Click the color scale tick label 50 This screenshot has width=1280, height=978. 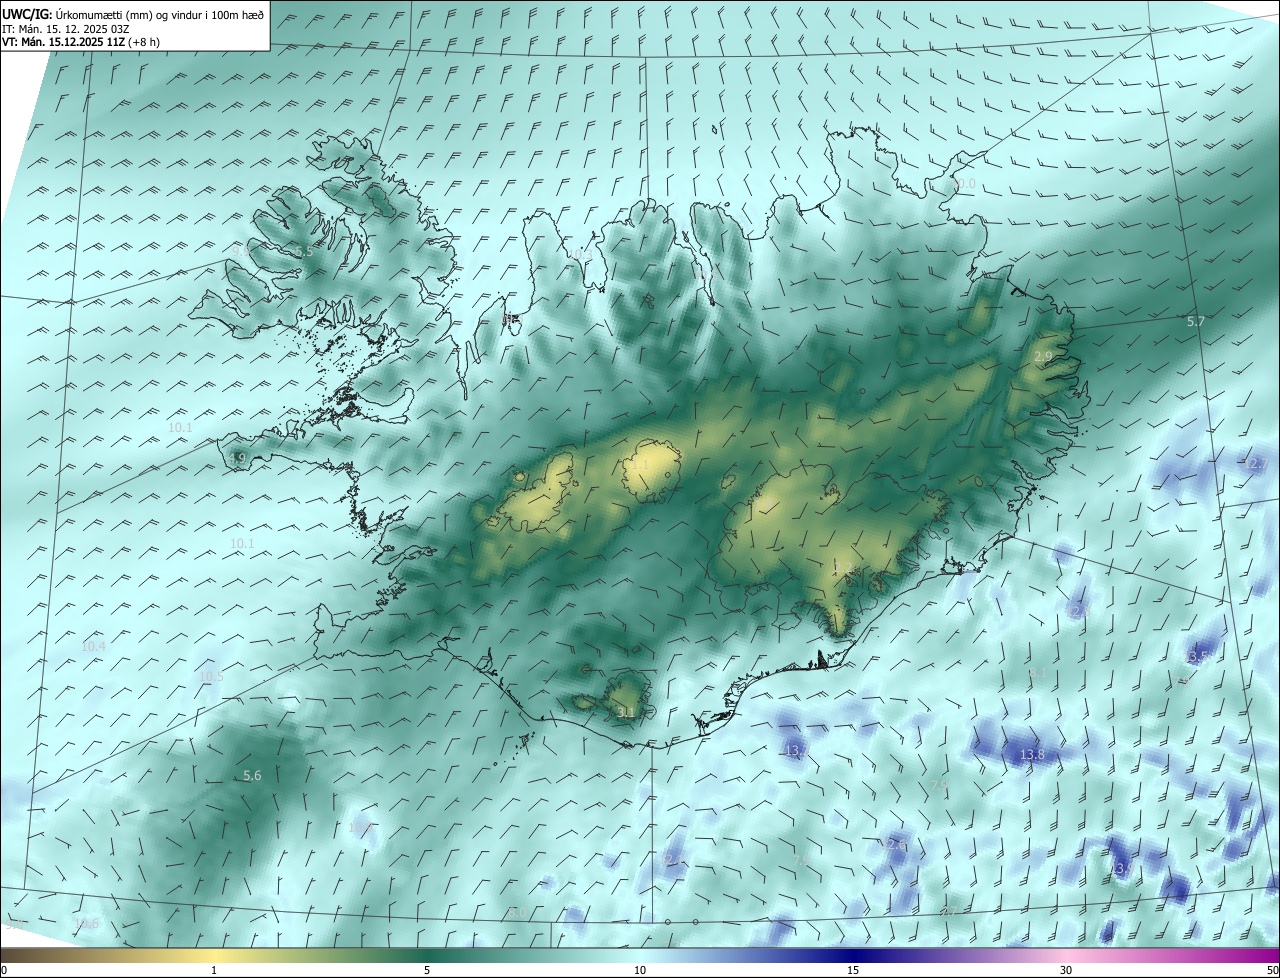[1272, 970]
